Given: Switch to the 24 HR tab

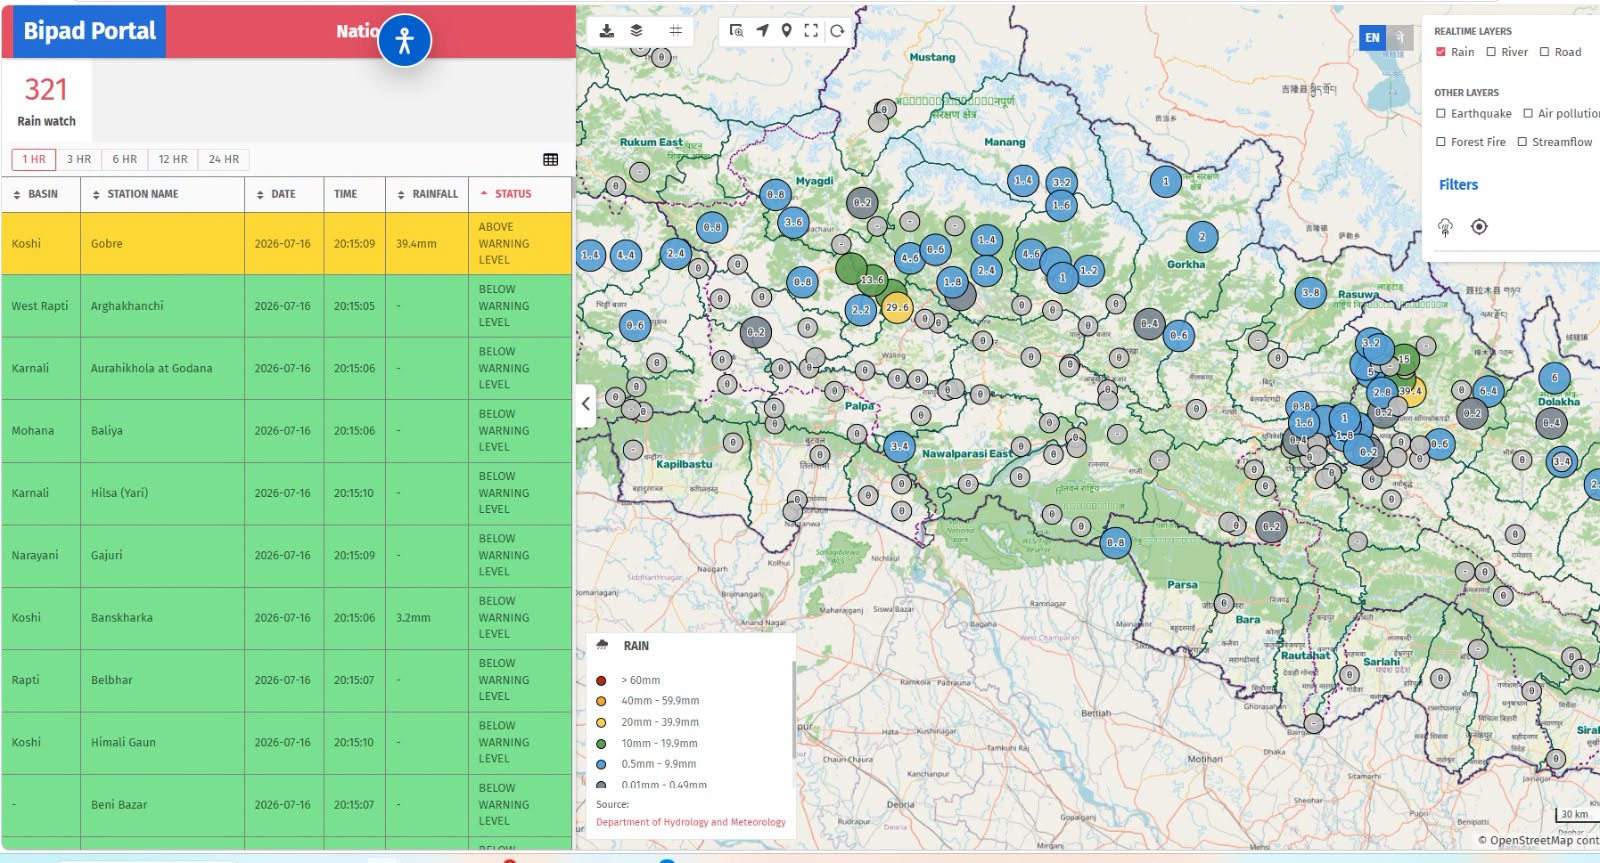Looking at the screenshot, I should (224, 159).
